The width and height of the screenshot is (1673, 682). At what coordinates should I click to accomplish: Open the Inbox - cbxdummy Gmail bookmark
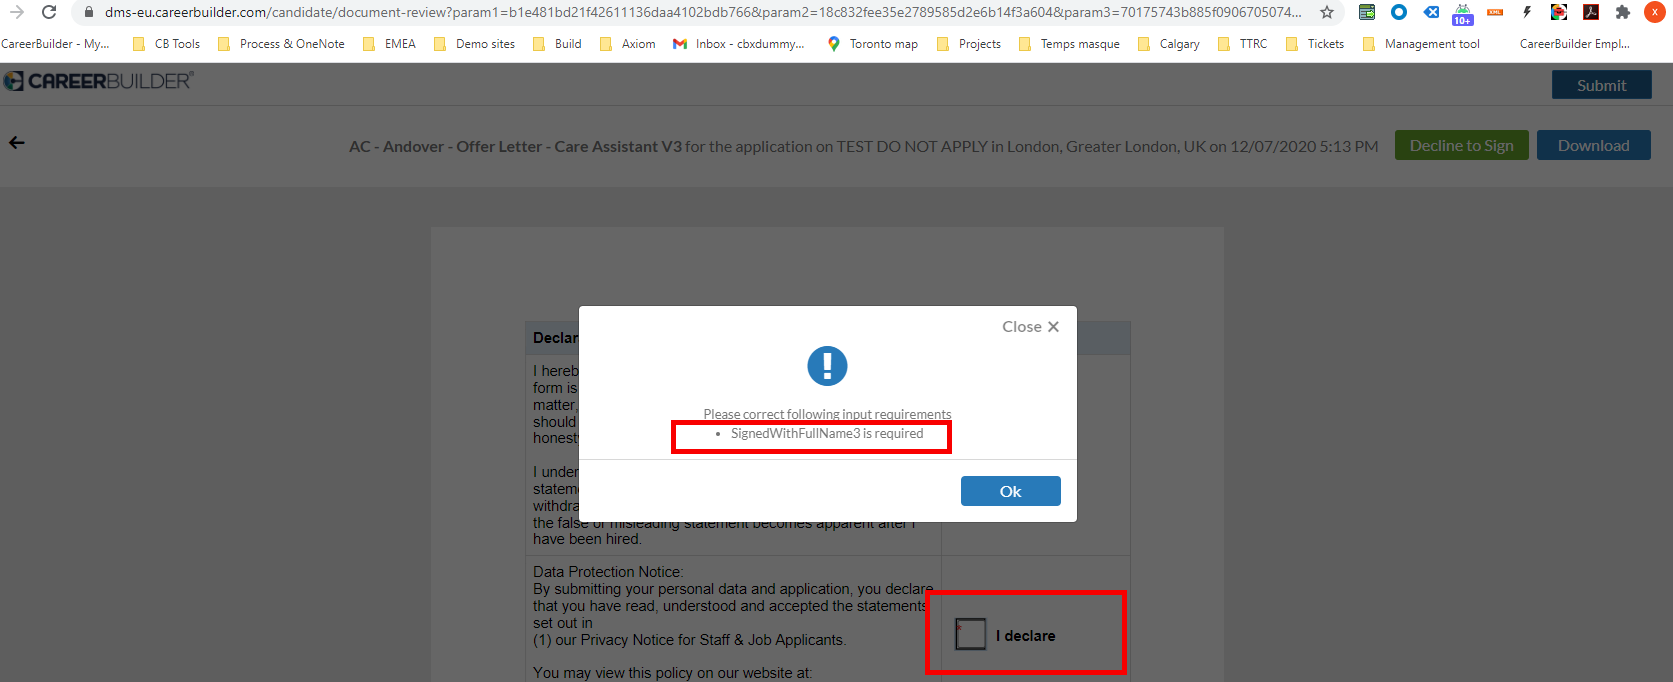point(738,44)
